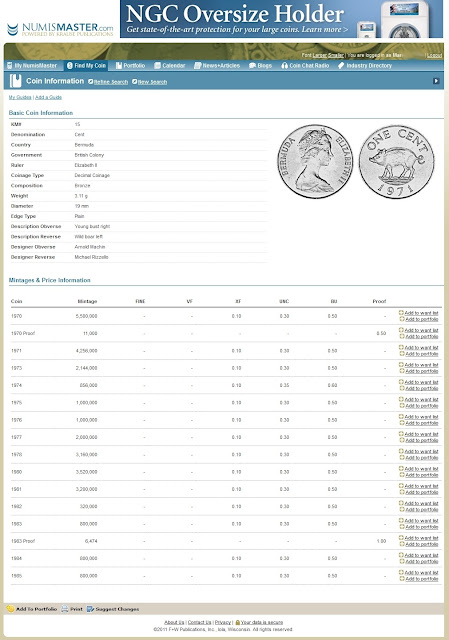This screenshot has width=449, height=640.
Task: Click the Add to Portfolio button at bottom
Action: point(32,609)
